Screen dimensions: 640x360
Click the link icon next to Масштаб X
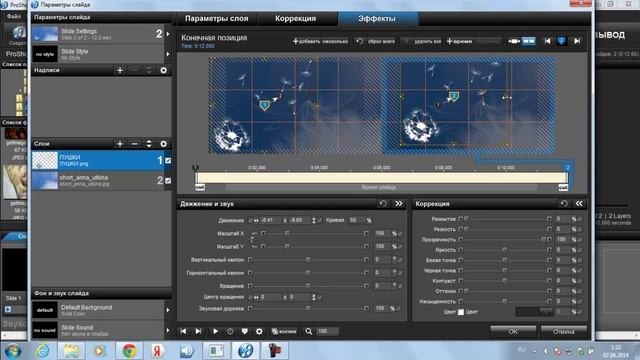pyautogui.click(x=253, y=240)
